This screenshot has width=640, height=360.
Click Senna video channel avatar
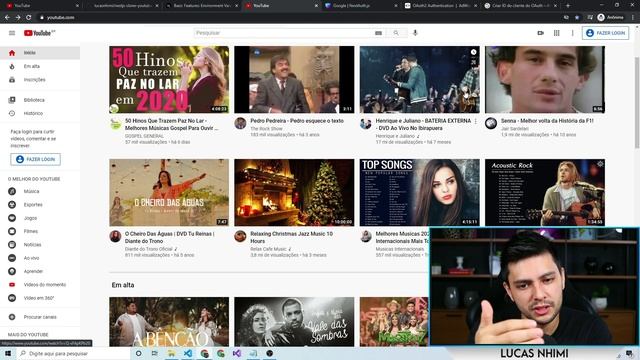(491, 123)
